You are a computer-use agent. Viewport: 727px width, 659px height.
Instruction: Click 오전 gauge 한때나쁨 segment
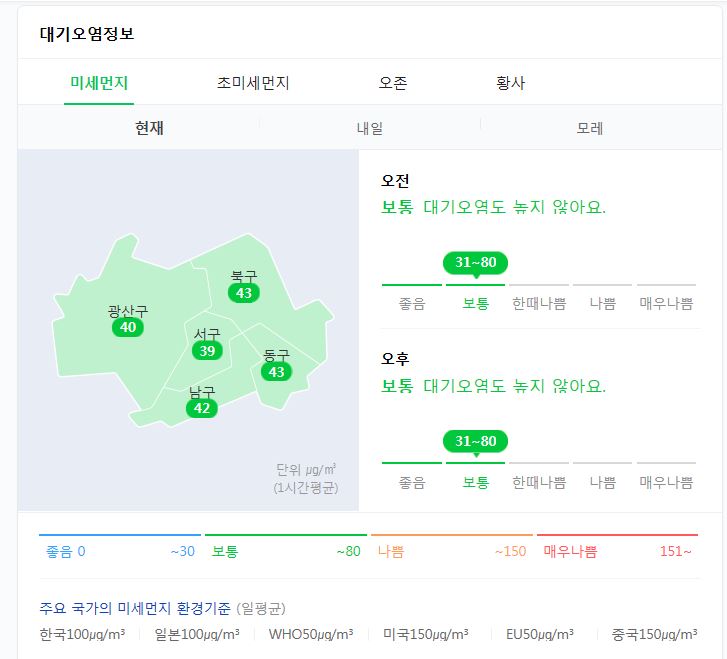(x=539, y=303)
